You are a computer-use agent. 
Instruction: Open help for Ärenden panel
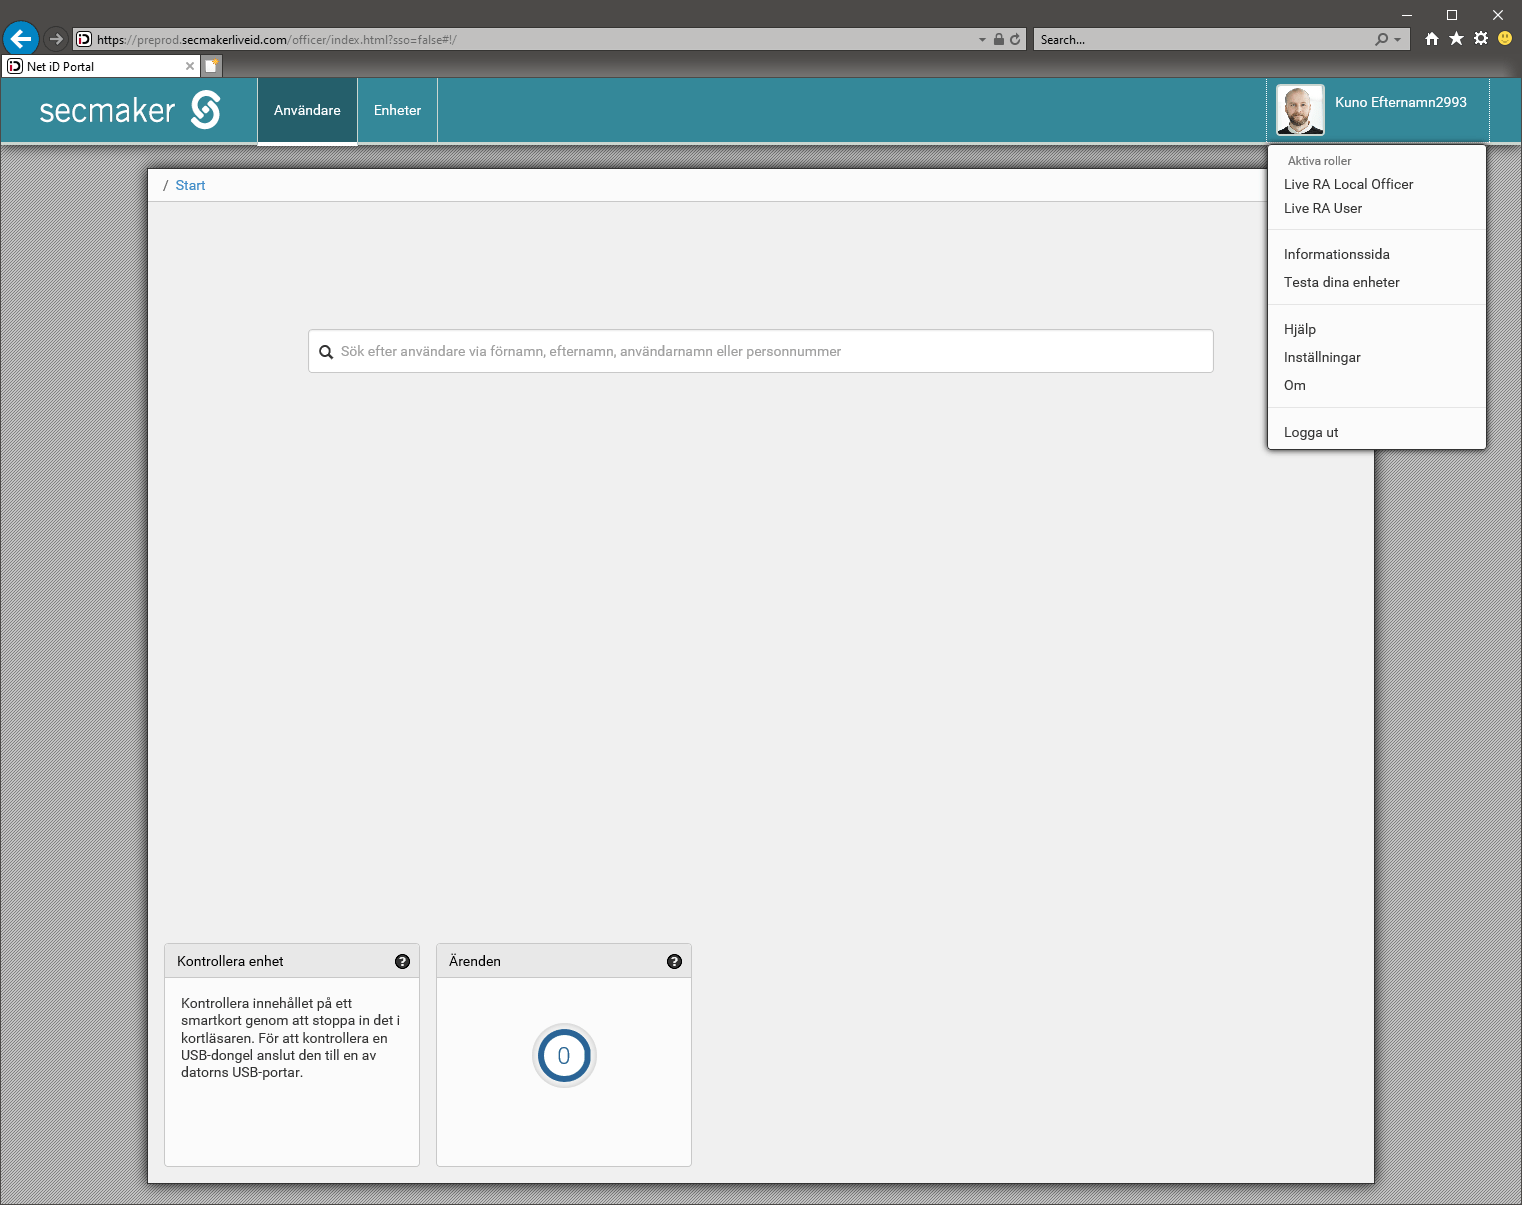pyautogui.click(x=674, y=961)
